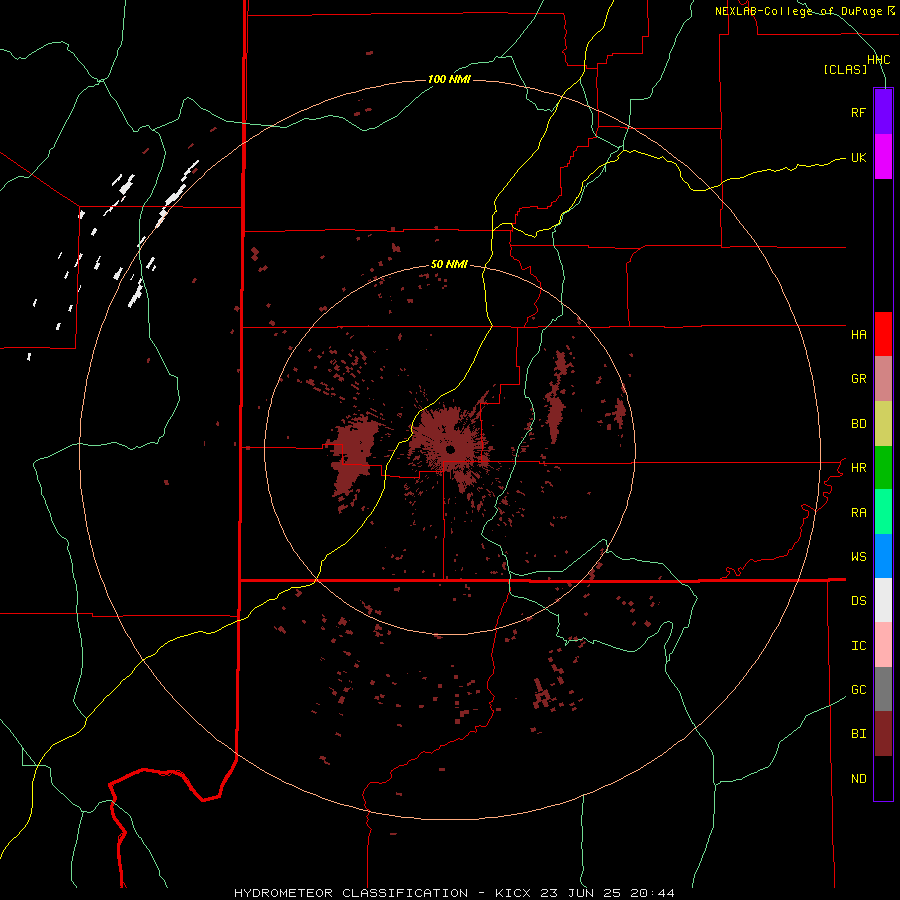Screen dimensions: 900x900
Task: Select the HR green legend swatch
Action: click(883, 467)
